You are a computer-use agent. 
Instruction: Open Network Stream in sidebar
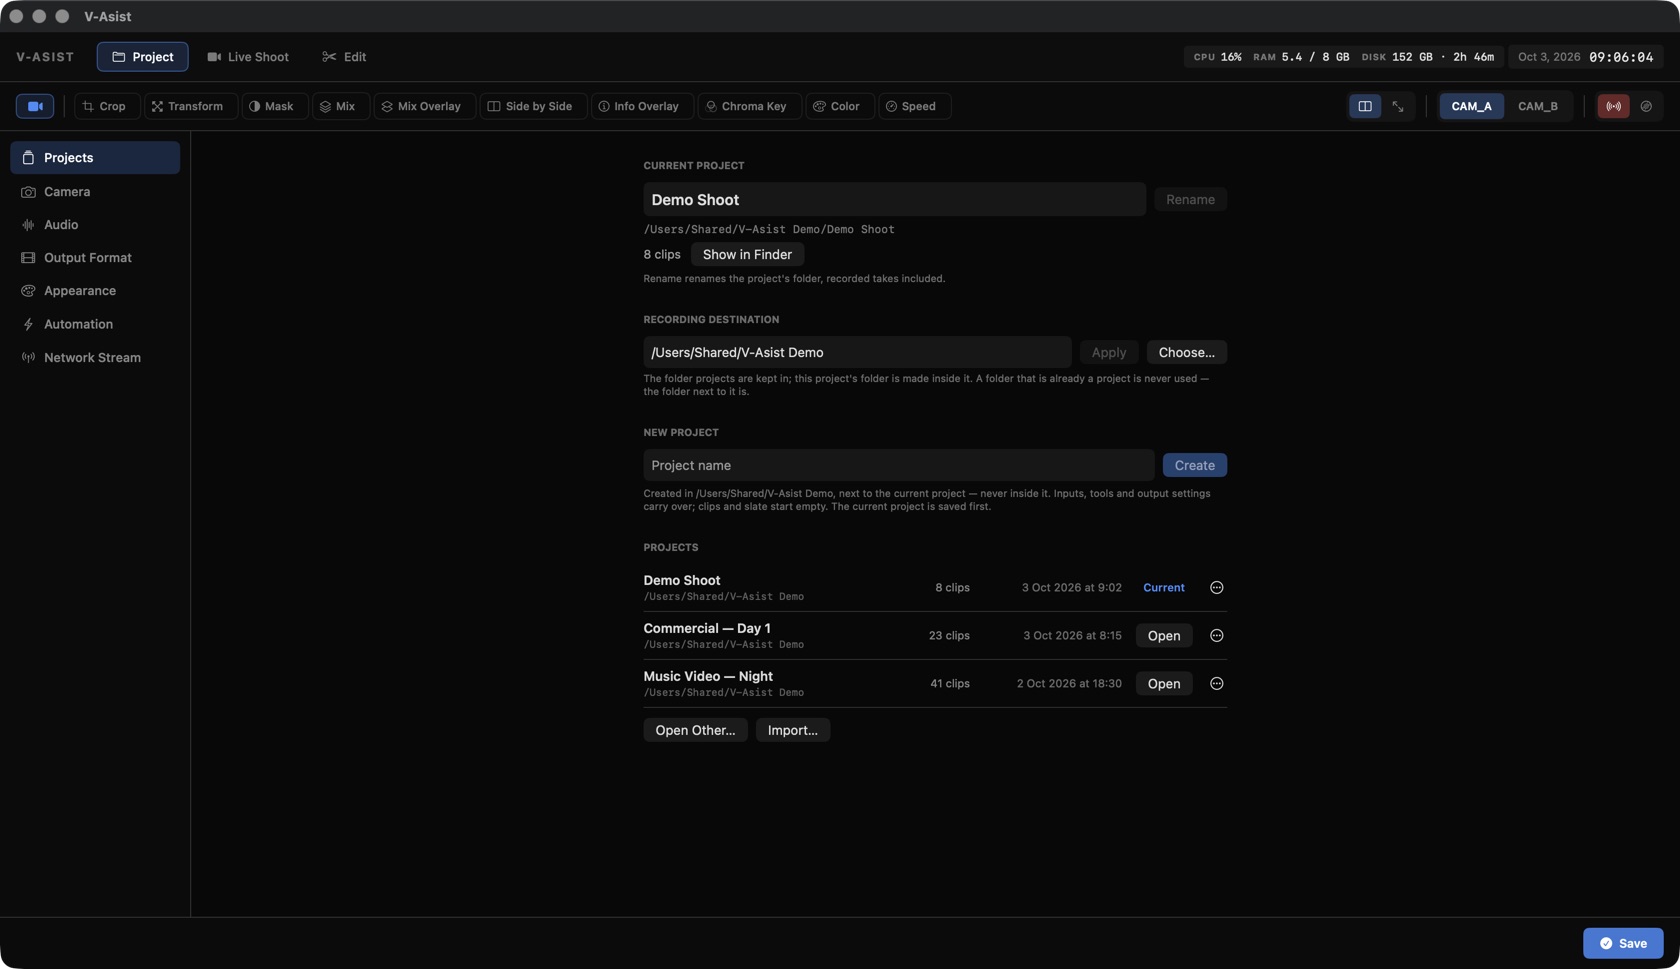pyautogui.click(x=95, y=358)
